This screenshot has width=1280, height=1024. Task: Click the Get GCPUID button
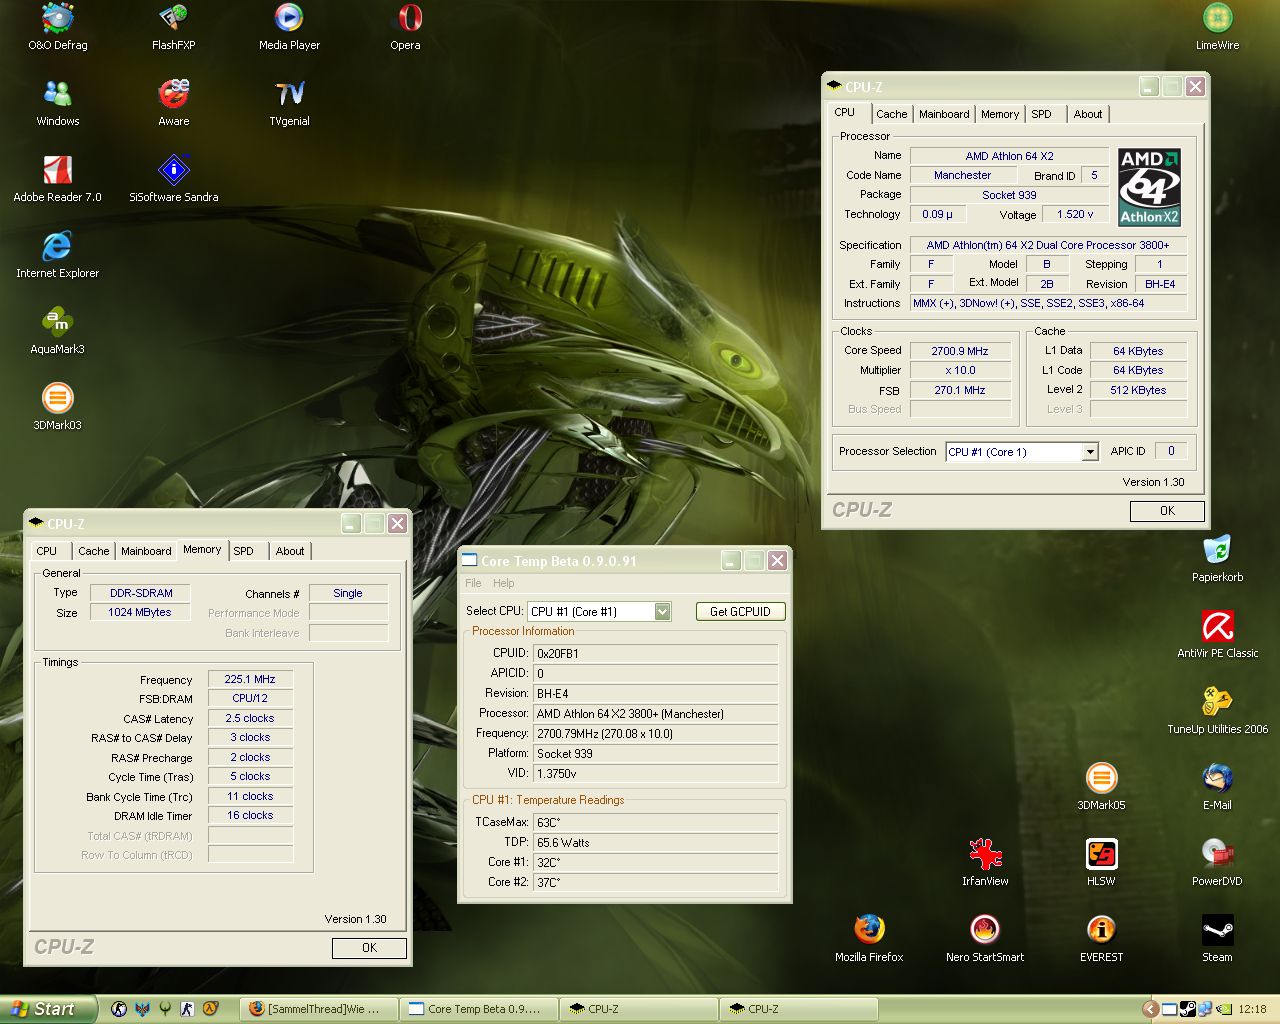click(x=740, y=611)
